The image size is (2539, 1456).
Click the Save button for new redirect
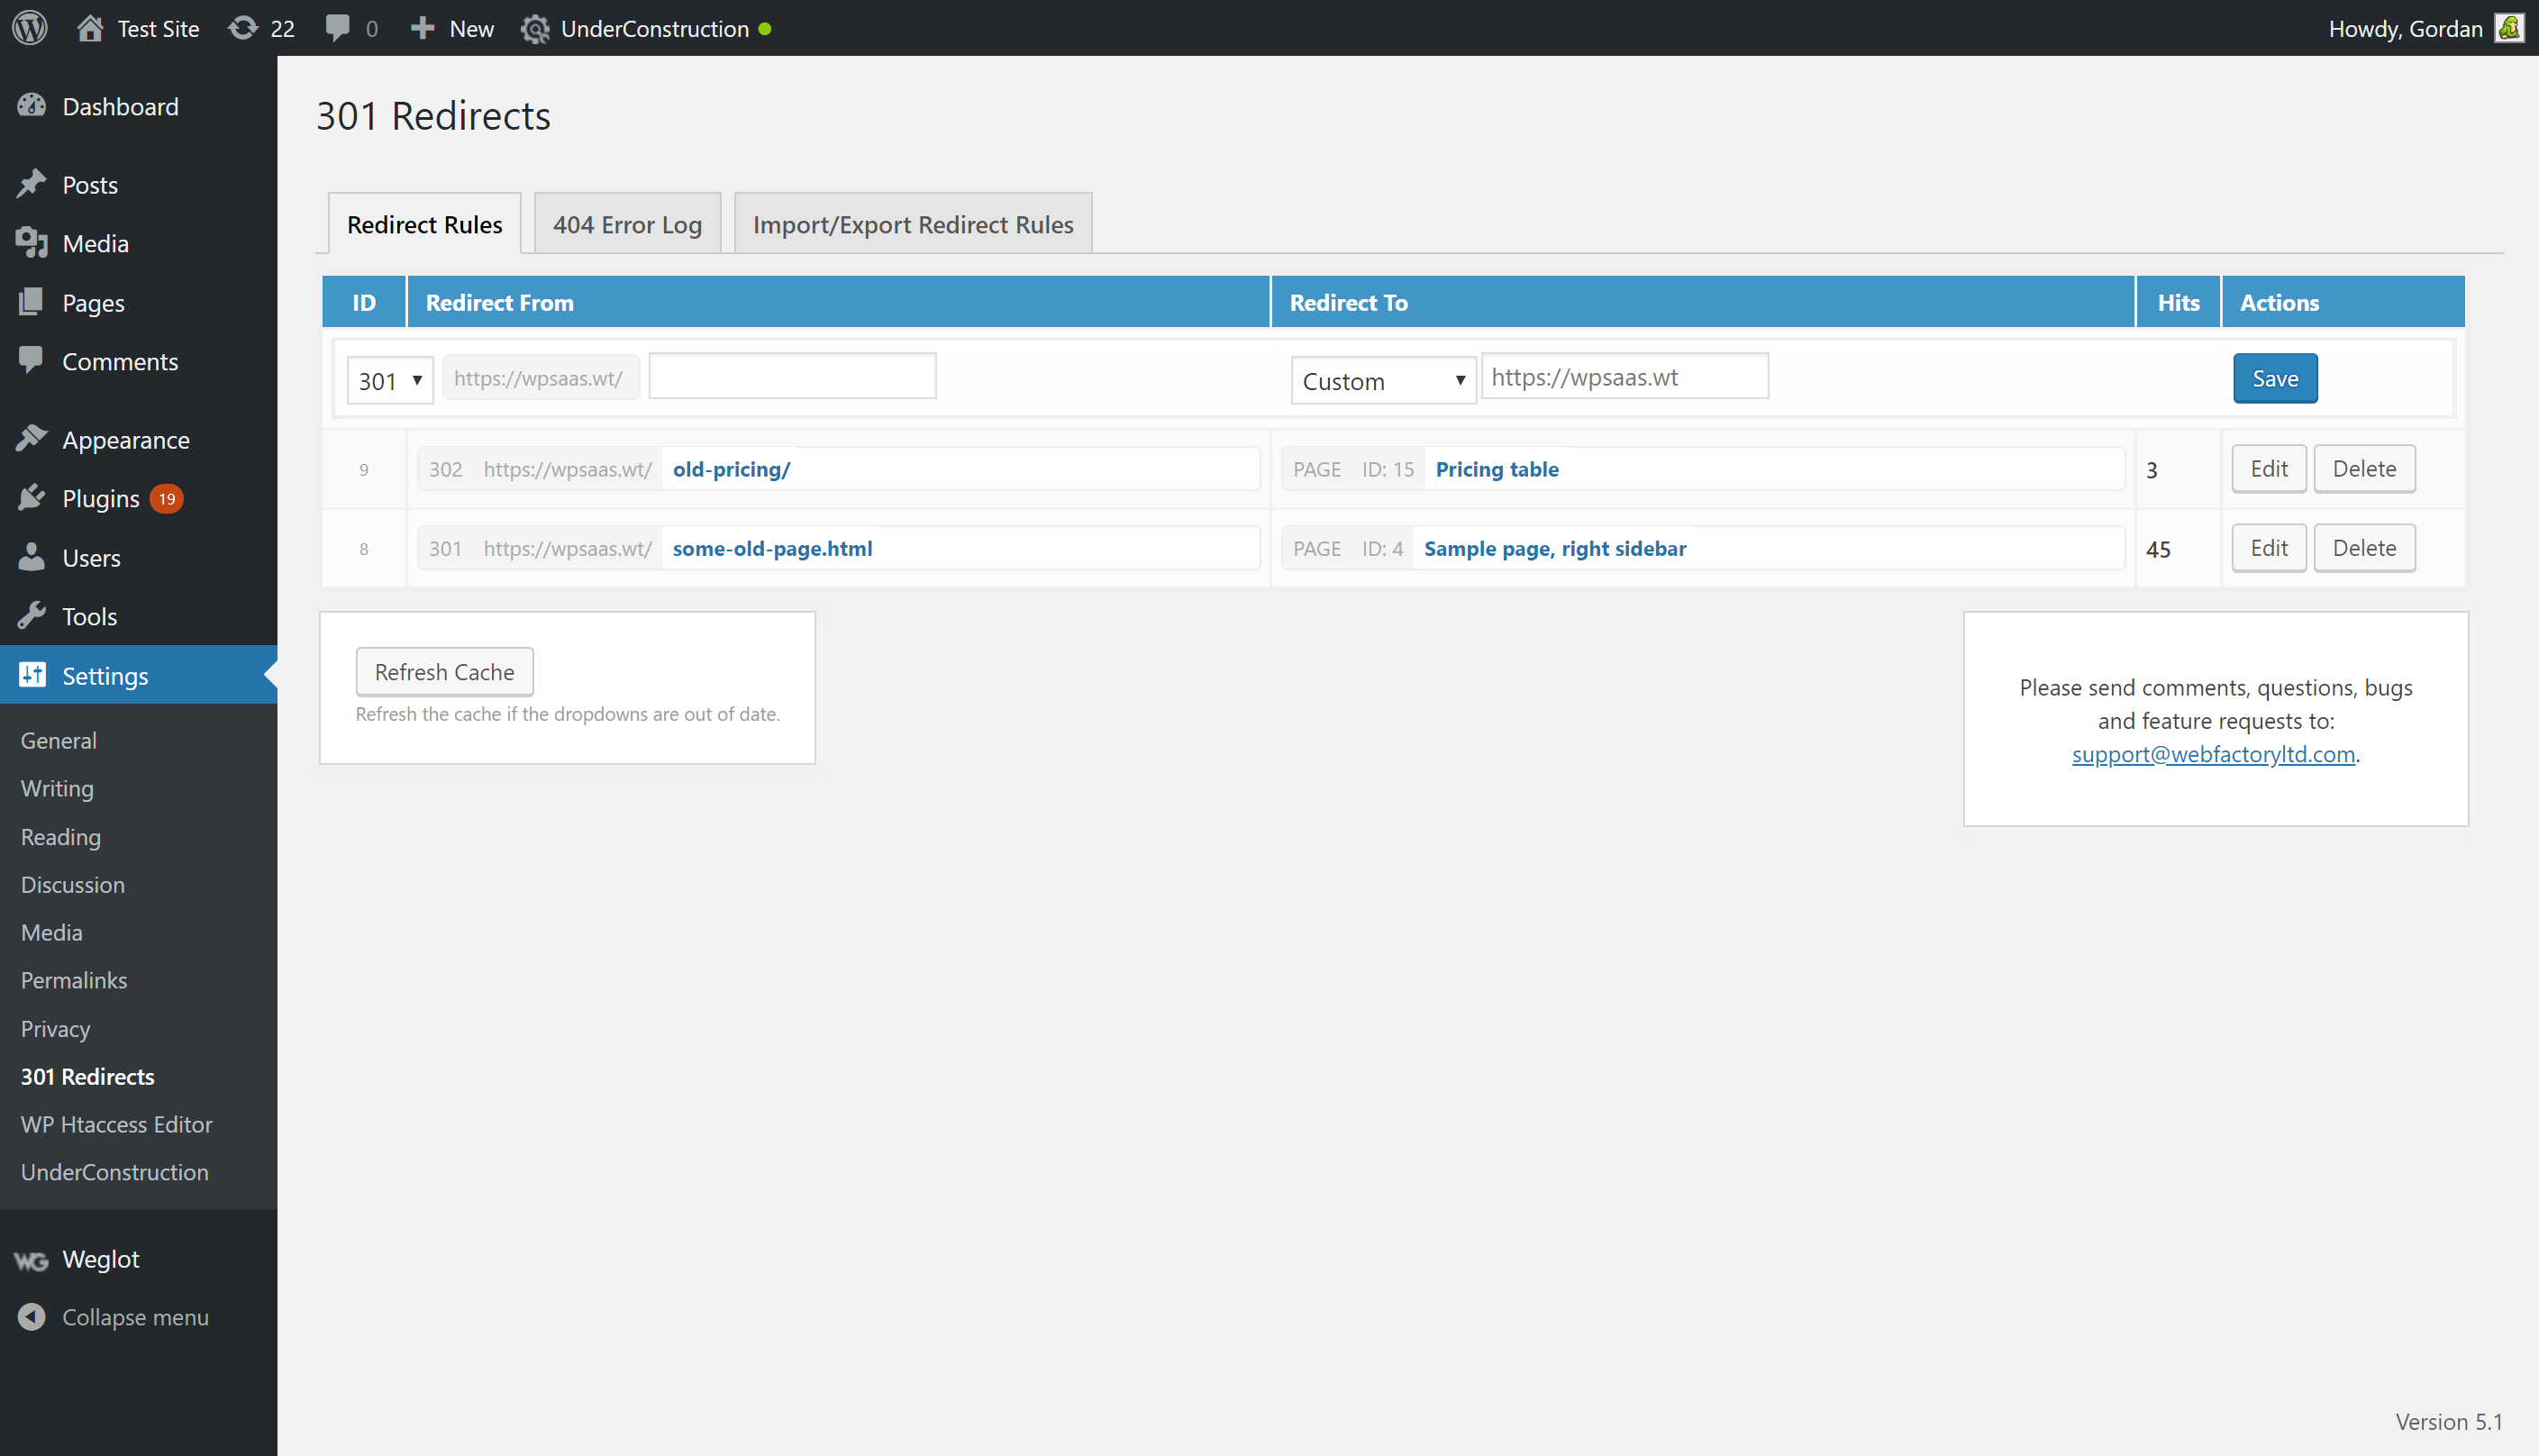coord(2274,378)
